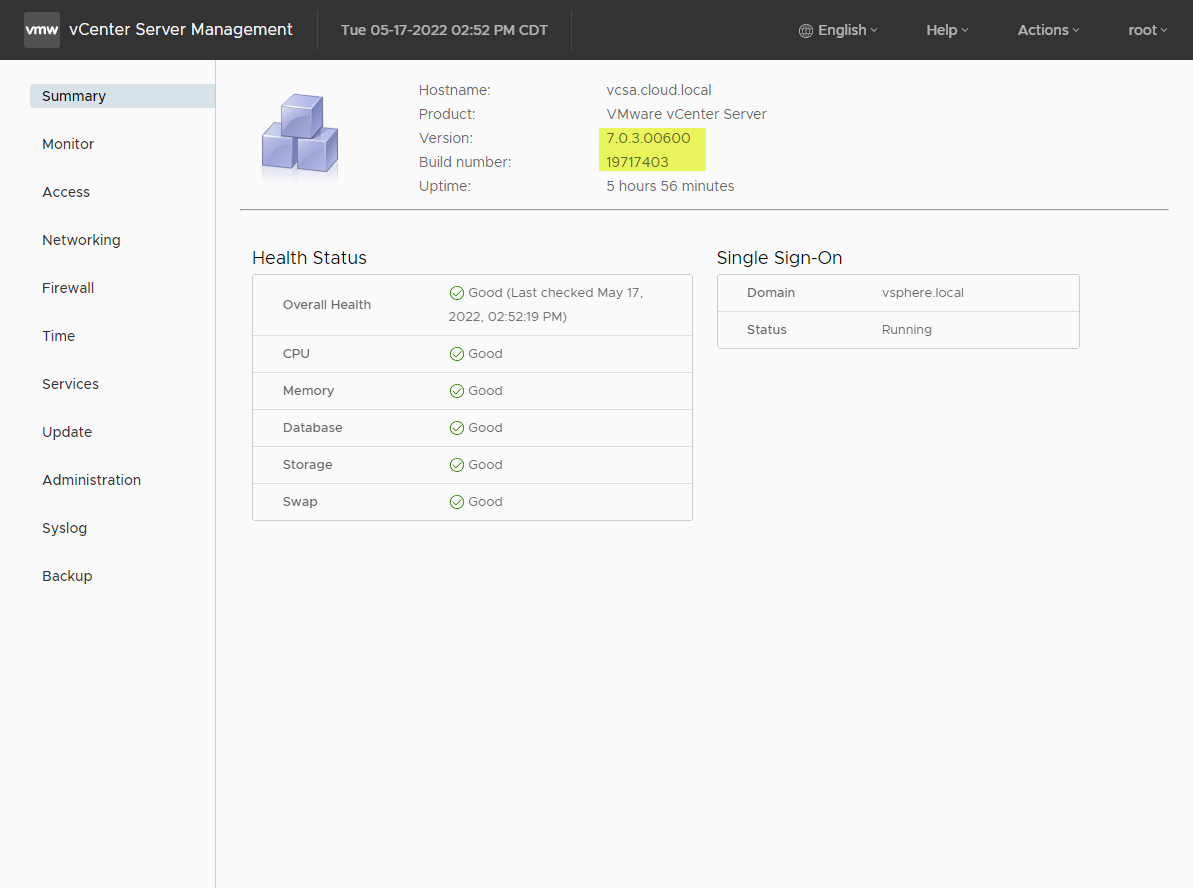1193x888 pixels.
Task: Click the CPU health check icon
Action: click(x=456, y=354)
